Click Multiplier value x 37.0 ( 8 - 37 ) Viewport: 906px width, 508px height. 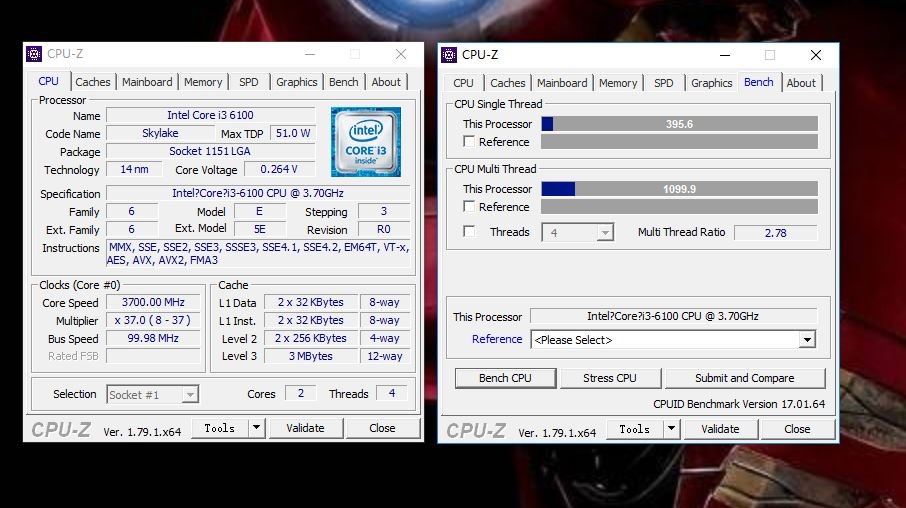tap(153, 320)
